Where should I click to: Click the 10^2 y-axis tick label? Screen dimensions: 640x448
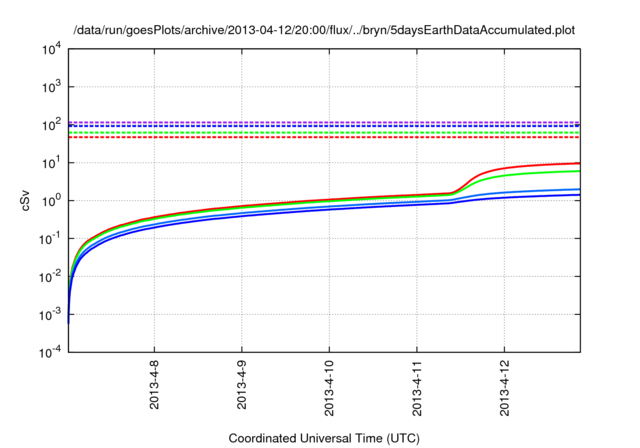(52, 125)
